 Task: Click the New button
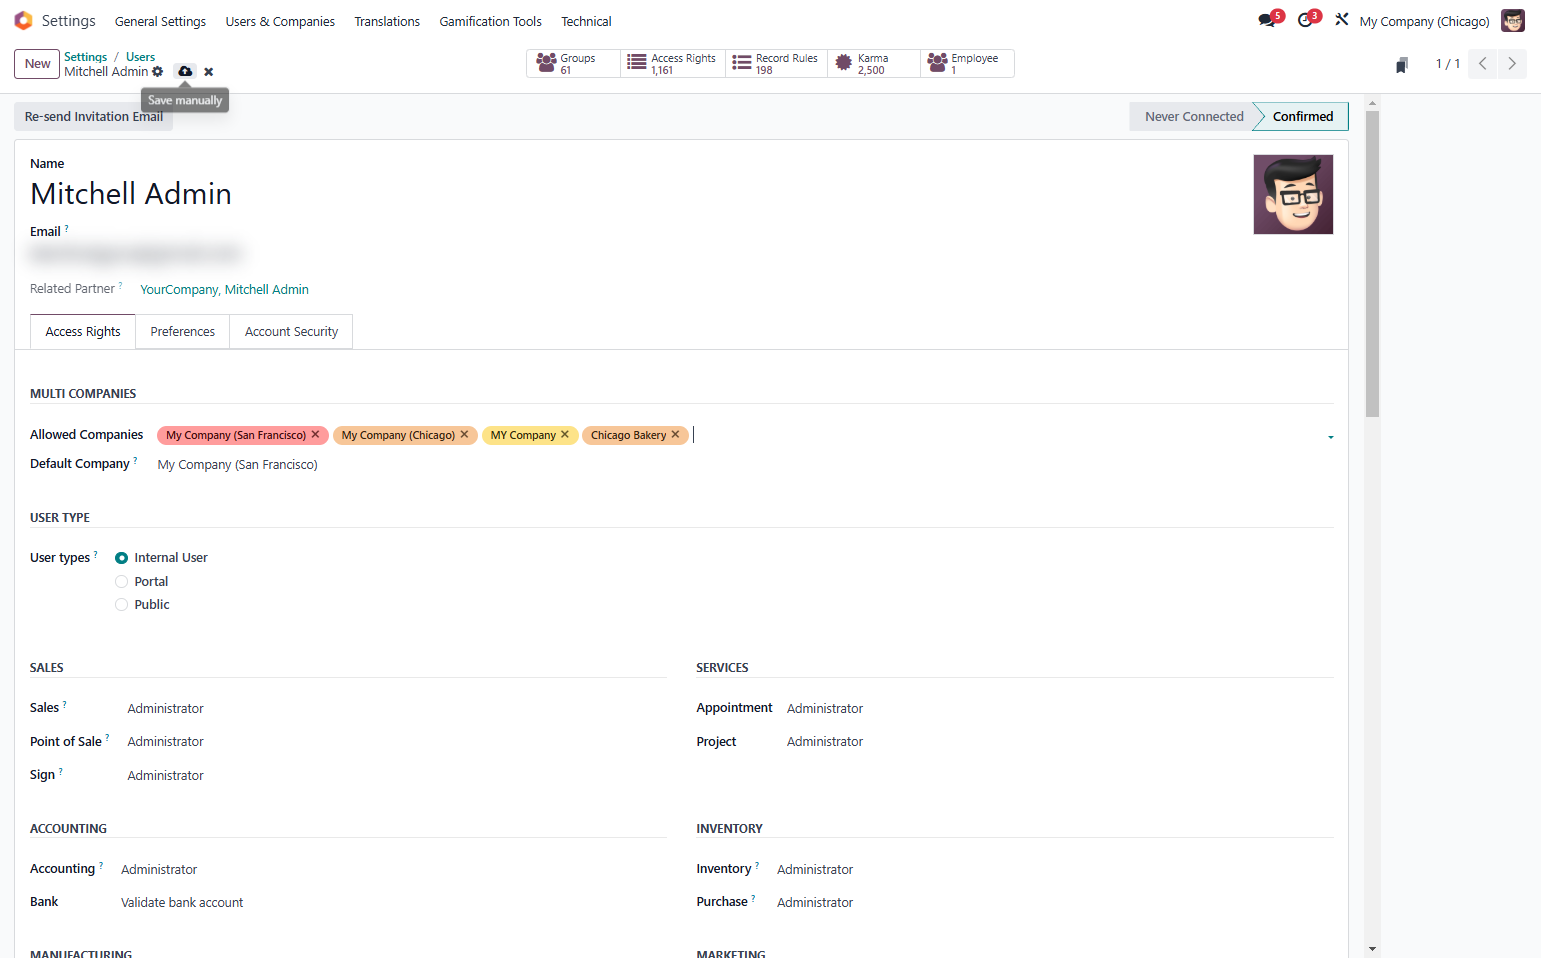point(37,64)
